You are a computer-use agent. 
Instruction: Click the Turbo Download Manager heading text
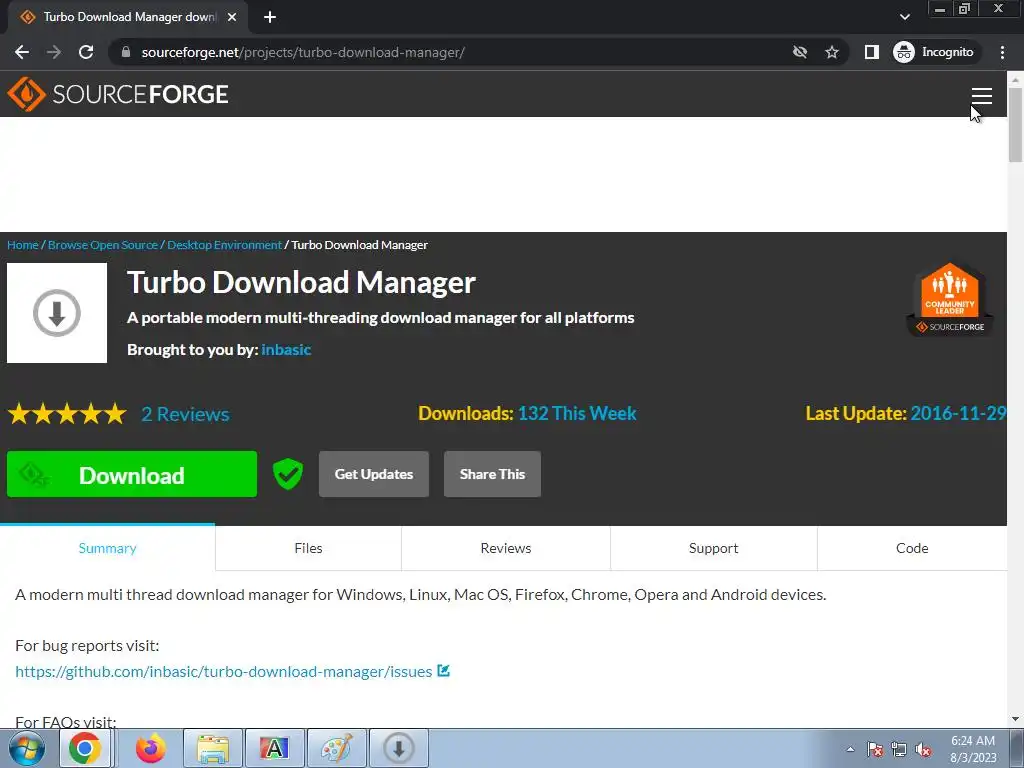[301, 282]
